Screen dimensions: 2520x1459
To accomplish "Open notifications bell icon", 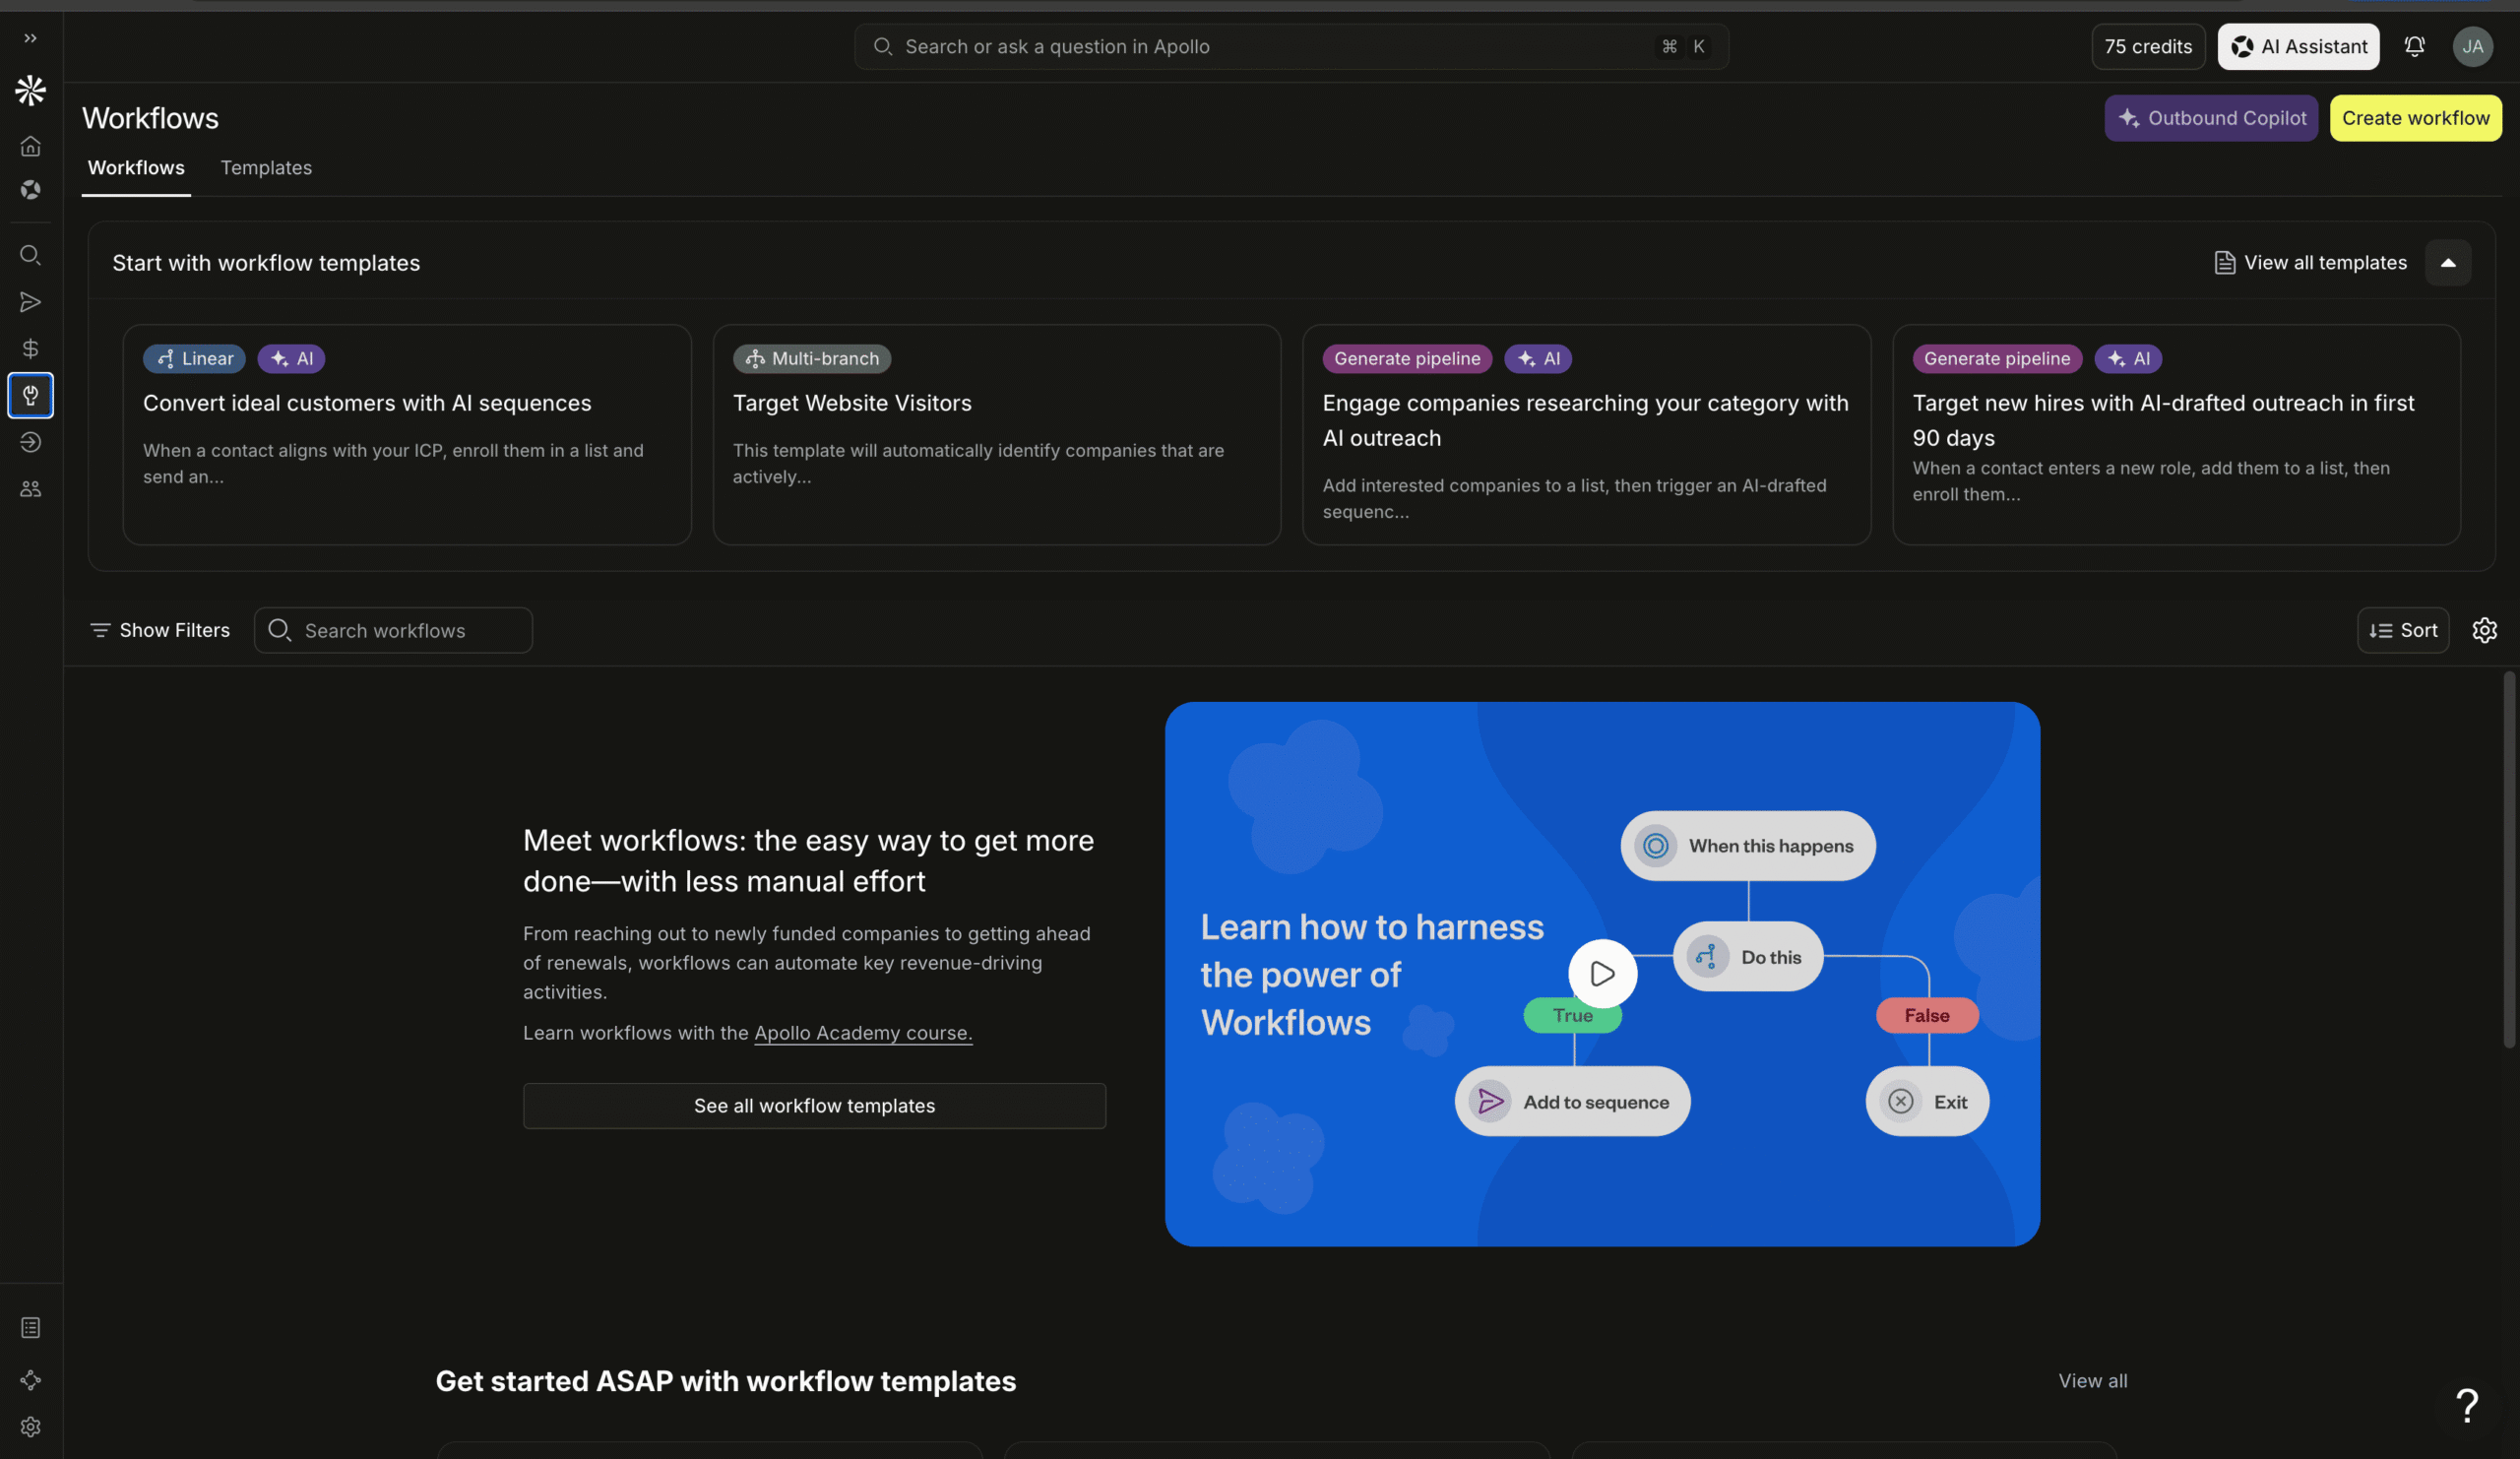I will (x=2415, y=47).
